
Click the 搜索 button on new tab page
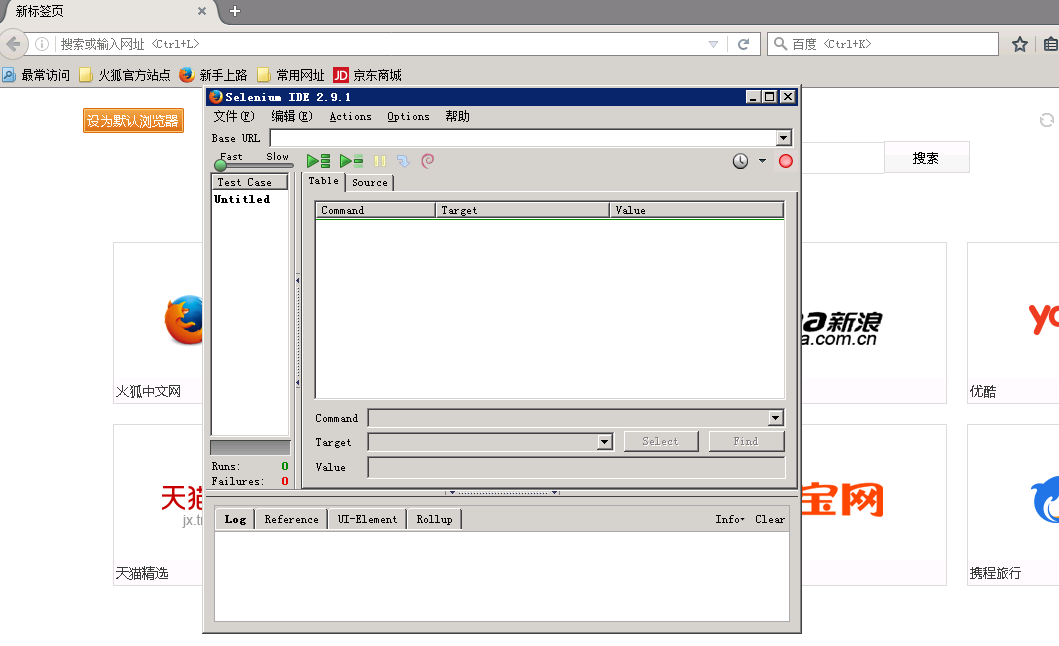point(926,157)
